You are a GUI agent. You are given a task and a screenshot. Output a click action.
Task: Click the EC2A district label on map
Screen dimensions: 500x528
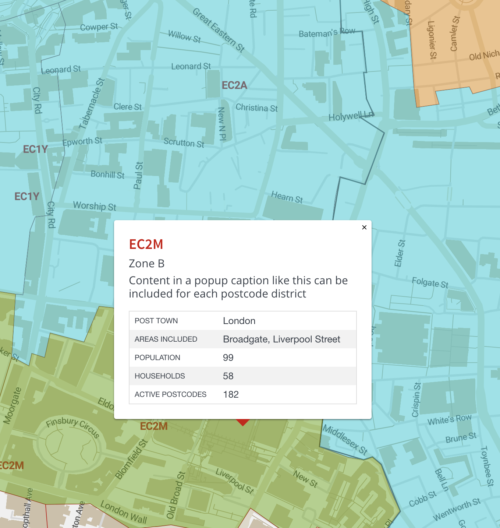[x=234, y=85]
